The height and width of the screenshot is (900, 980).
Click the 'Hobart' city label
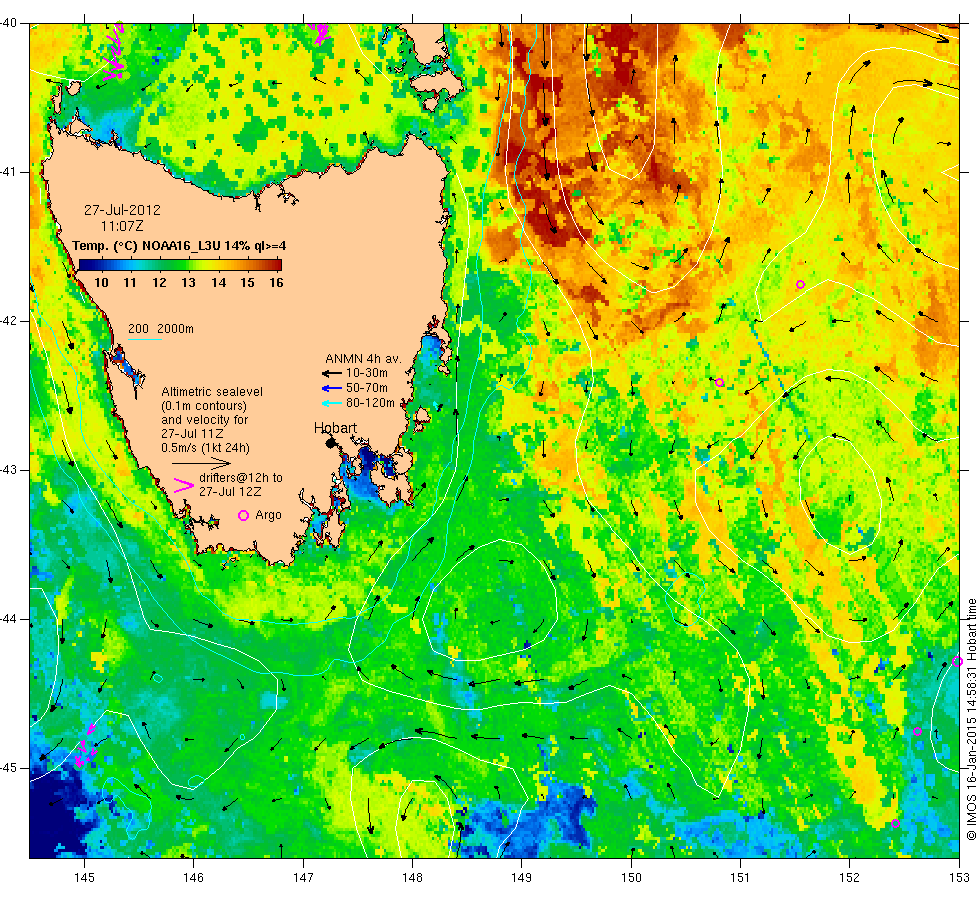click(x=335, y=428)
